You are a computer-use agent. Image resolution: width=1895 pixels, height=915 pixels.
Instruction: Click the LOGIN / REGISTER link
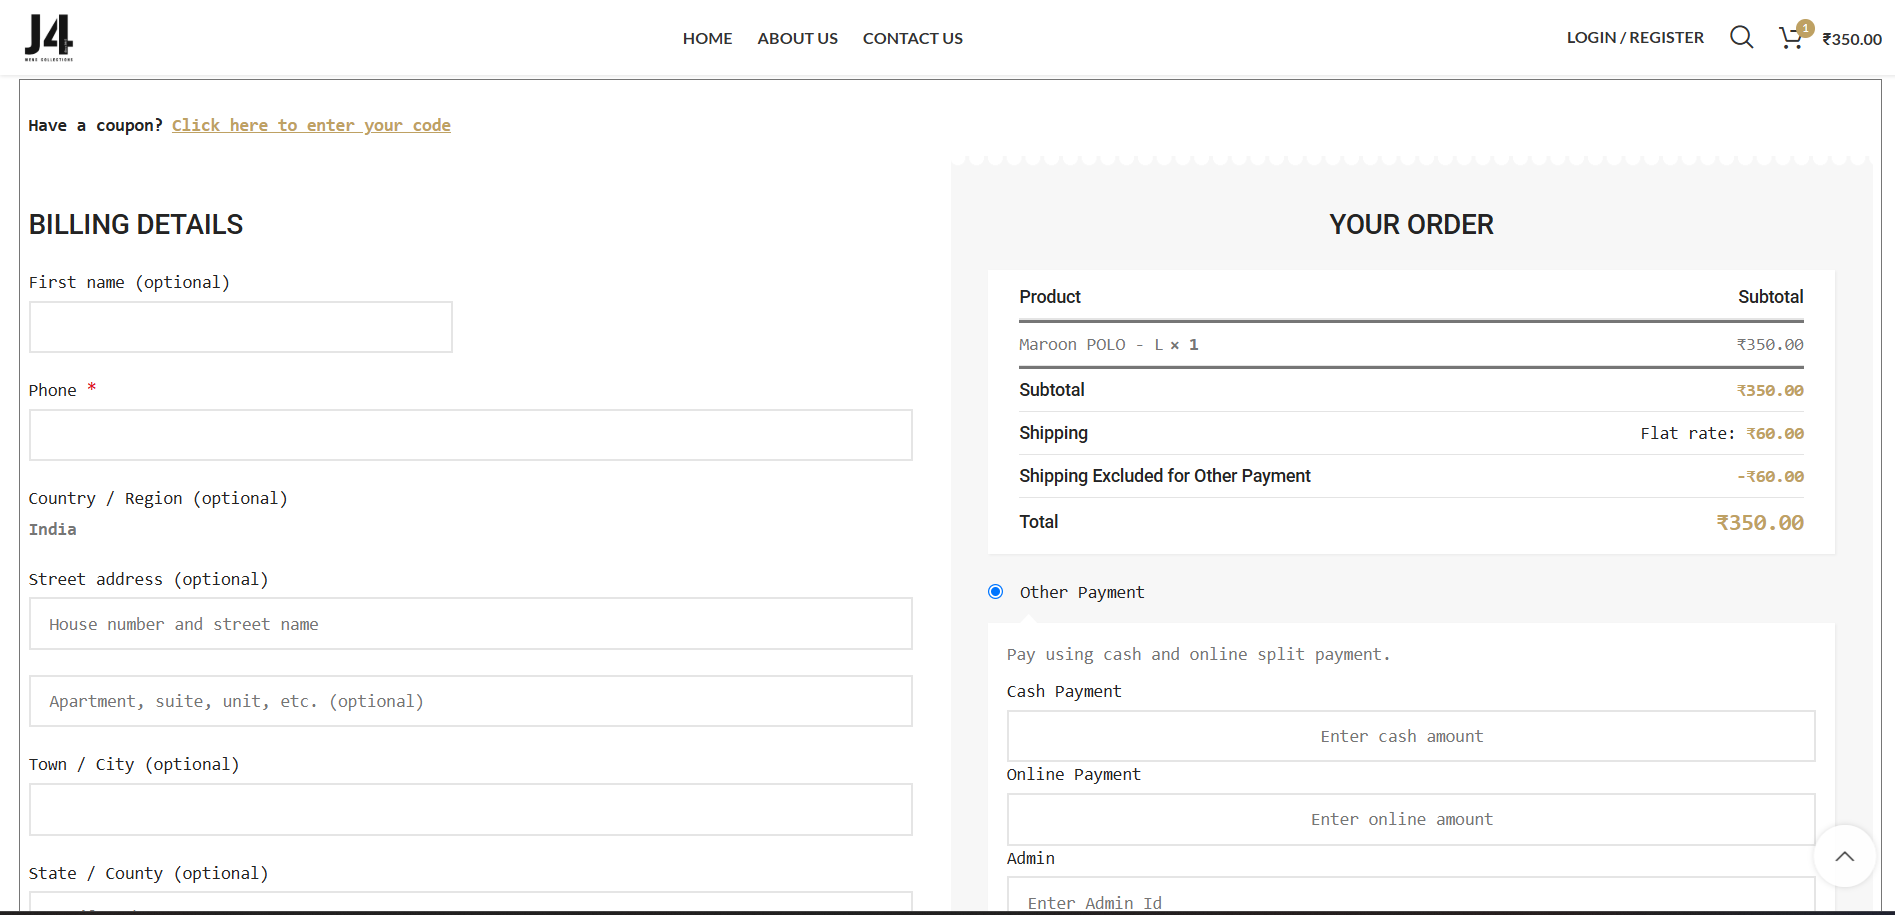[1635, 38]
